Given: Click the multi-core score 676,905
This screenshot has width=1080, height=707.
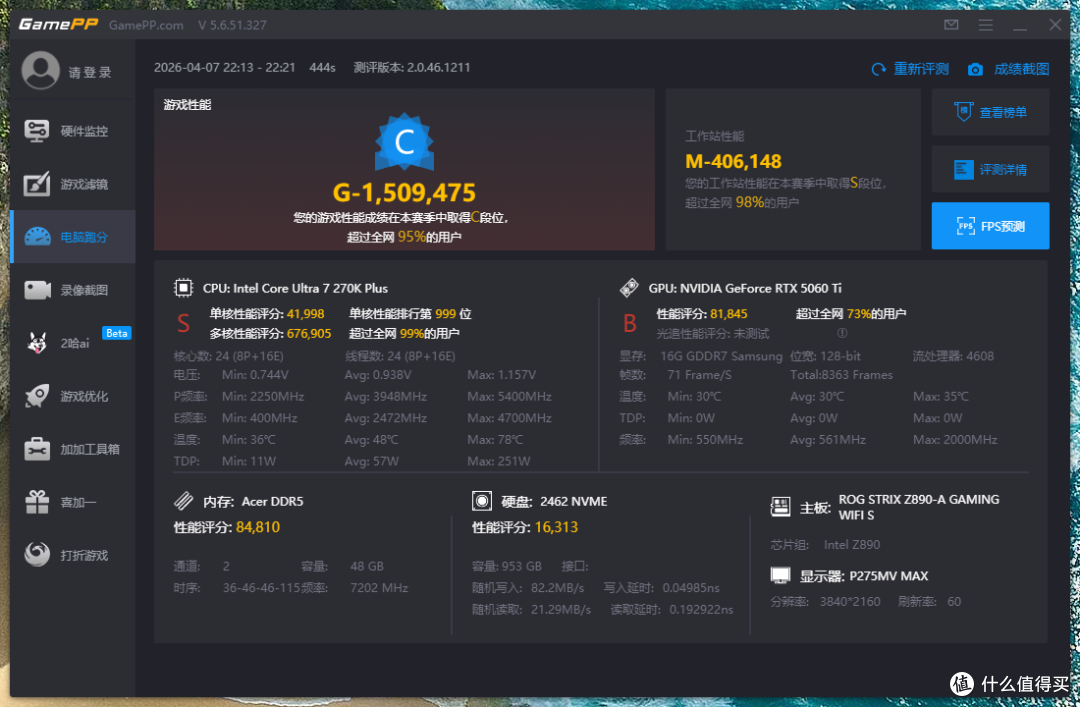Looking at the screenshot, I should (309, 334).
